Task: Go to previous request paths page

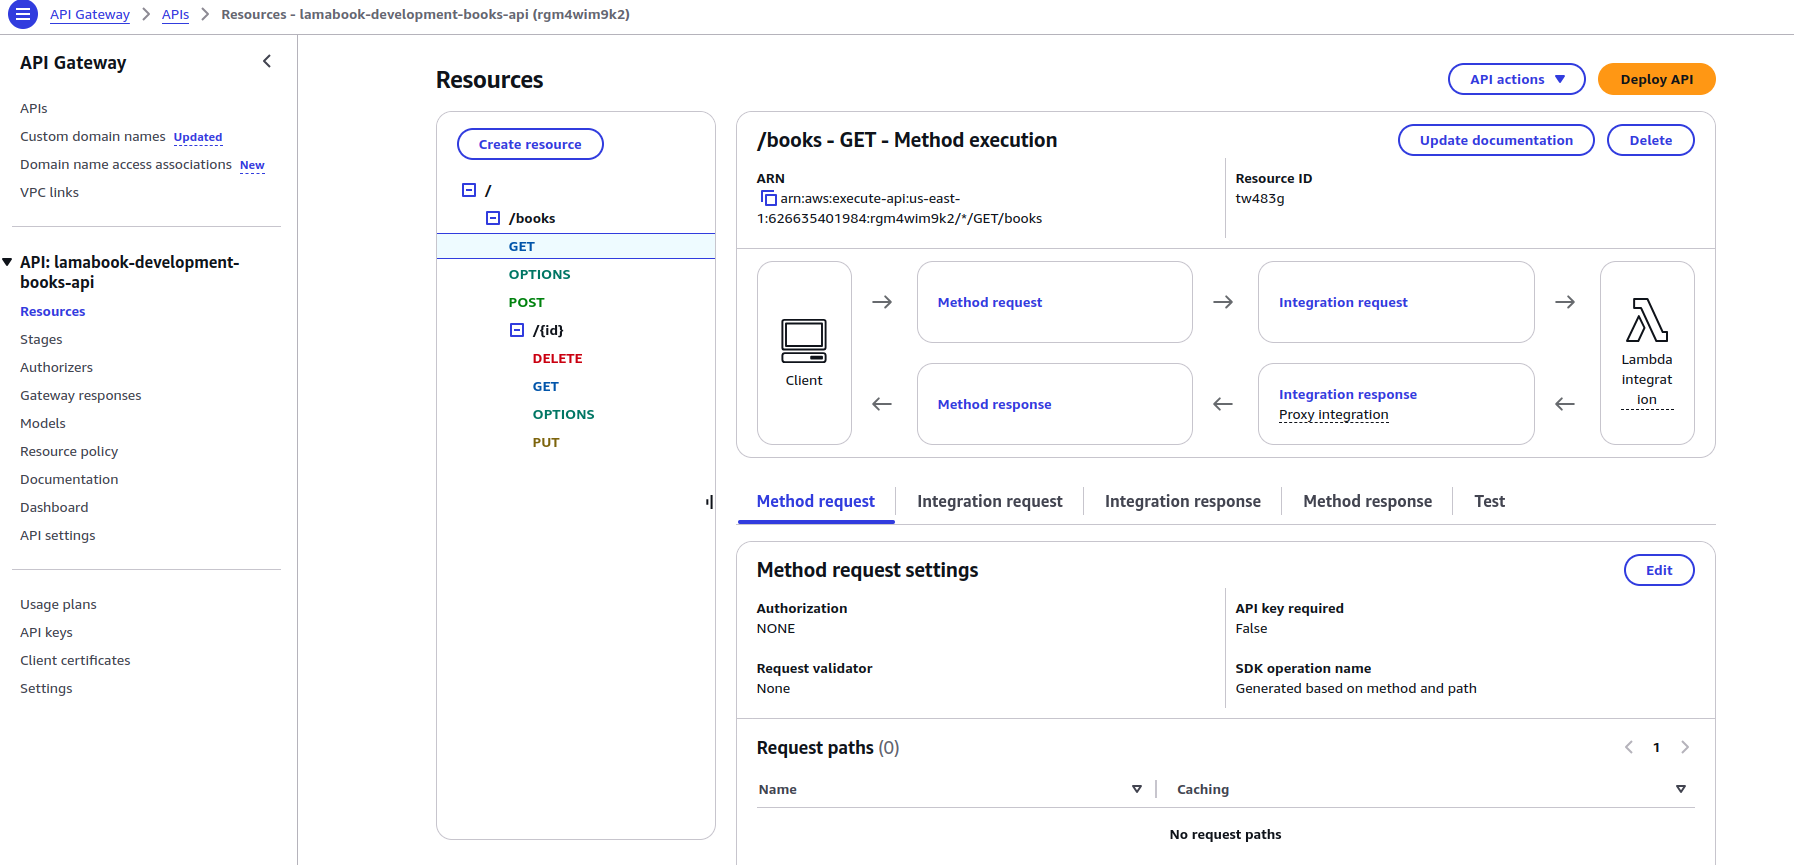Action: (1629, 747)
